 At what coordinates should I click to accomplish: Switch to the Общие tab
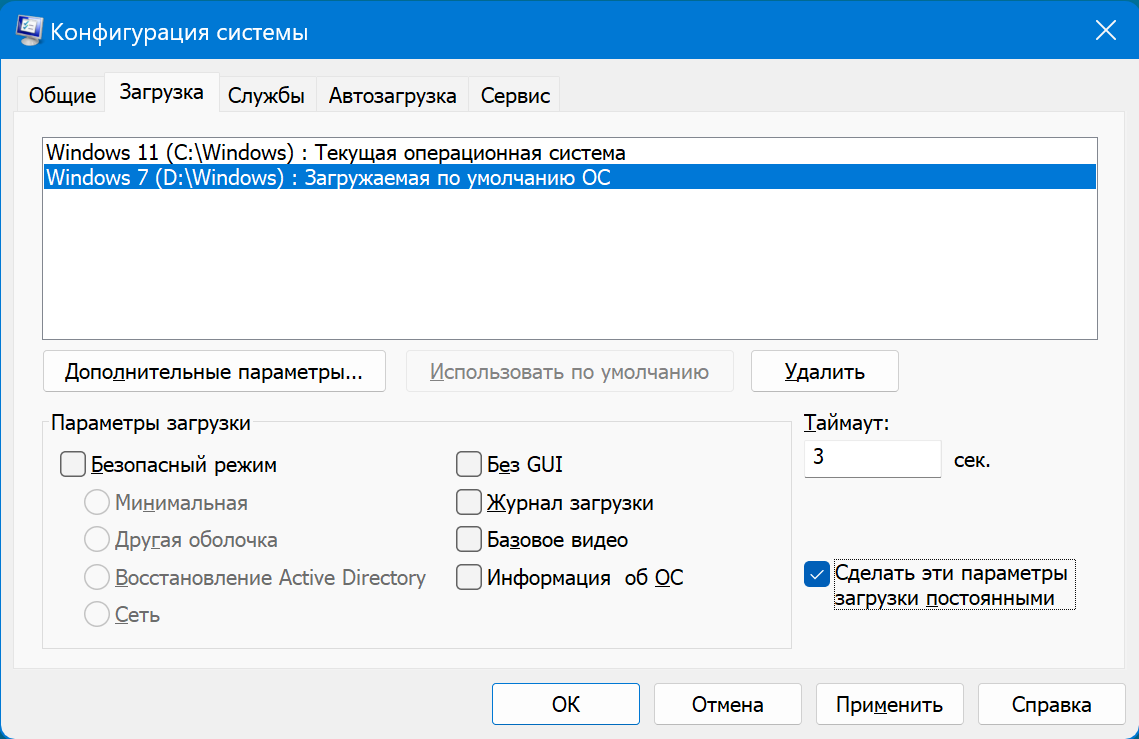pos(62,95)
